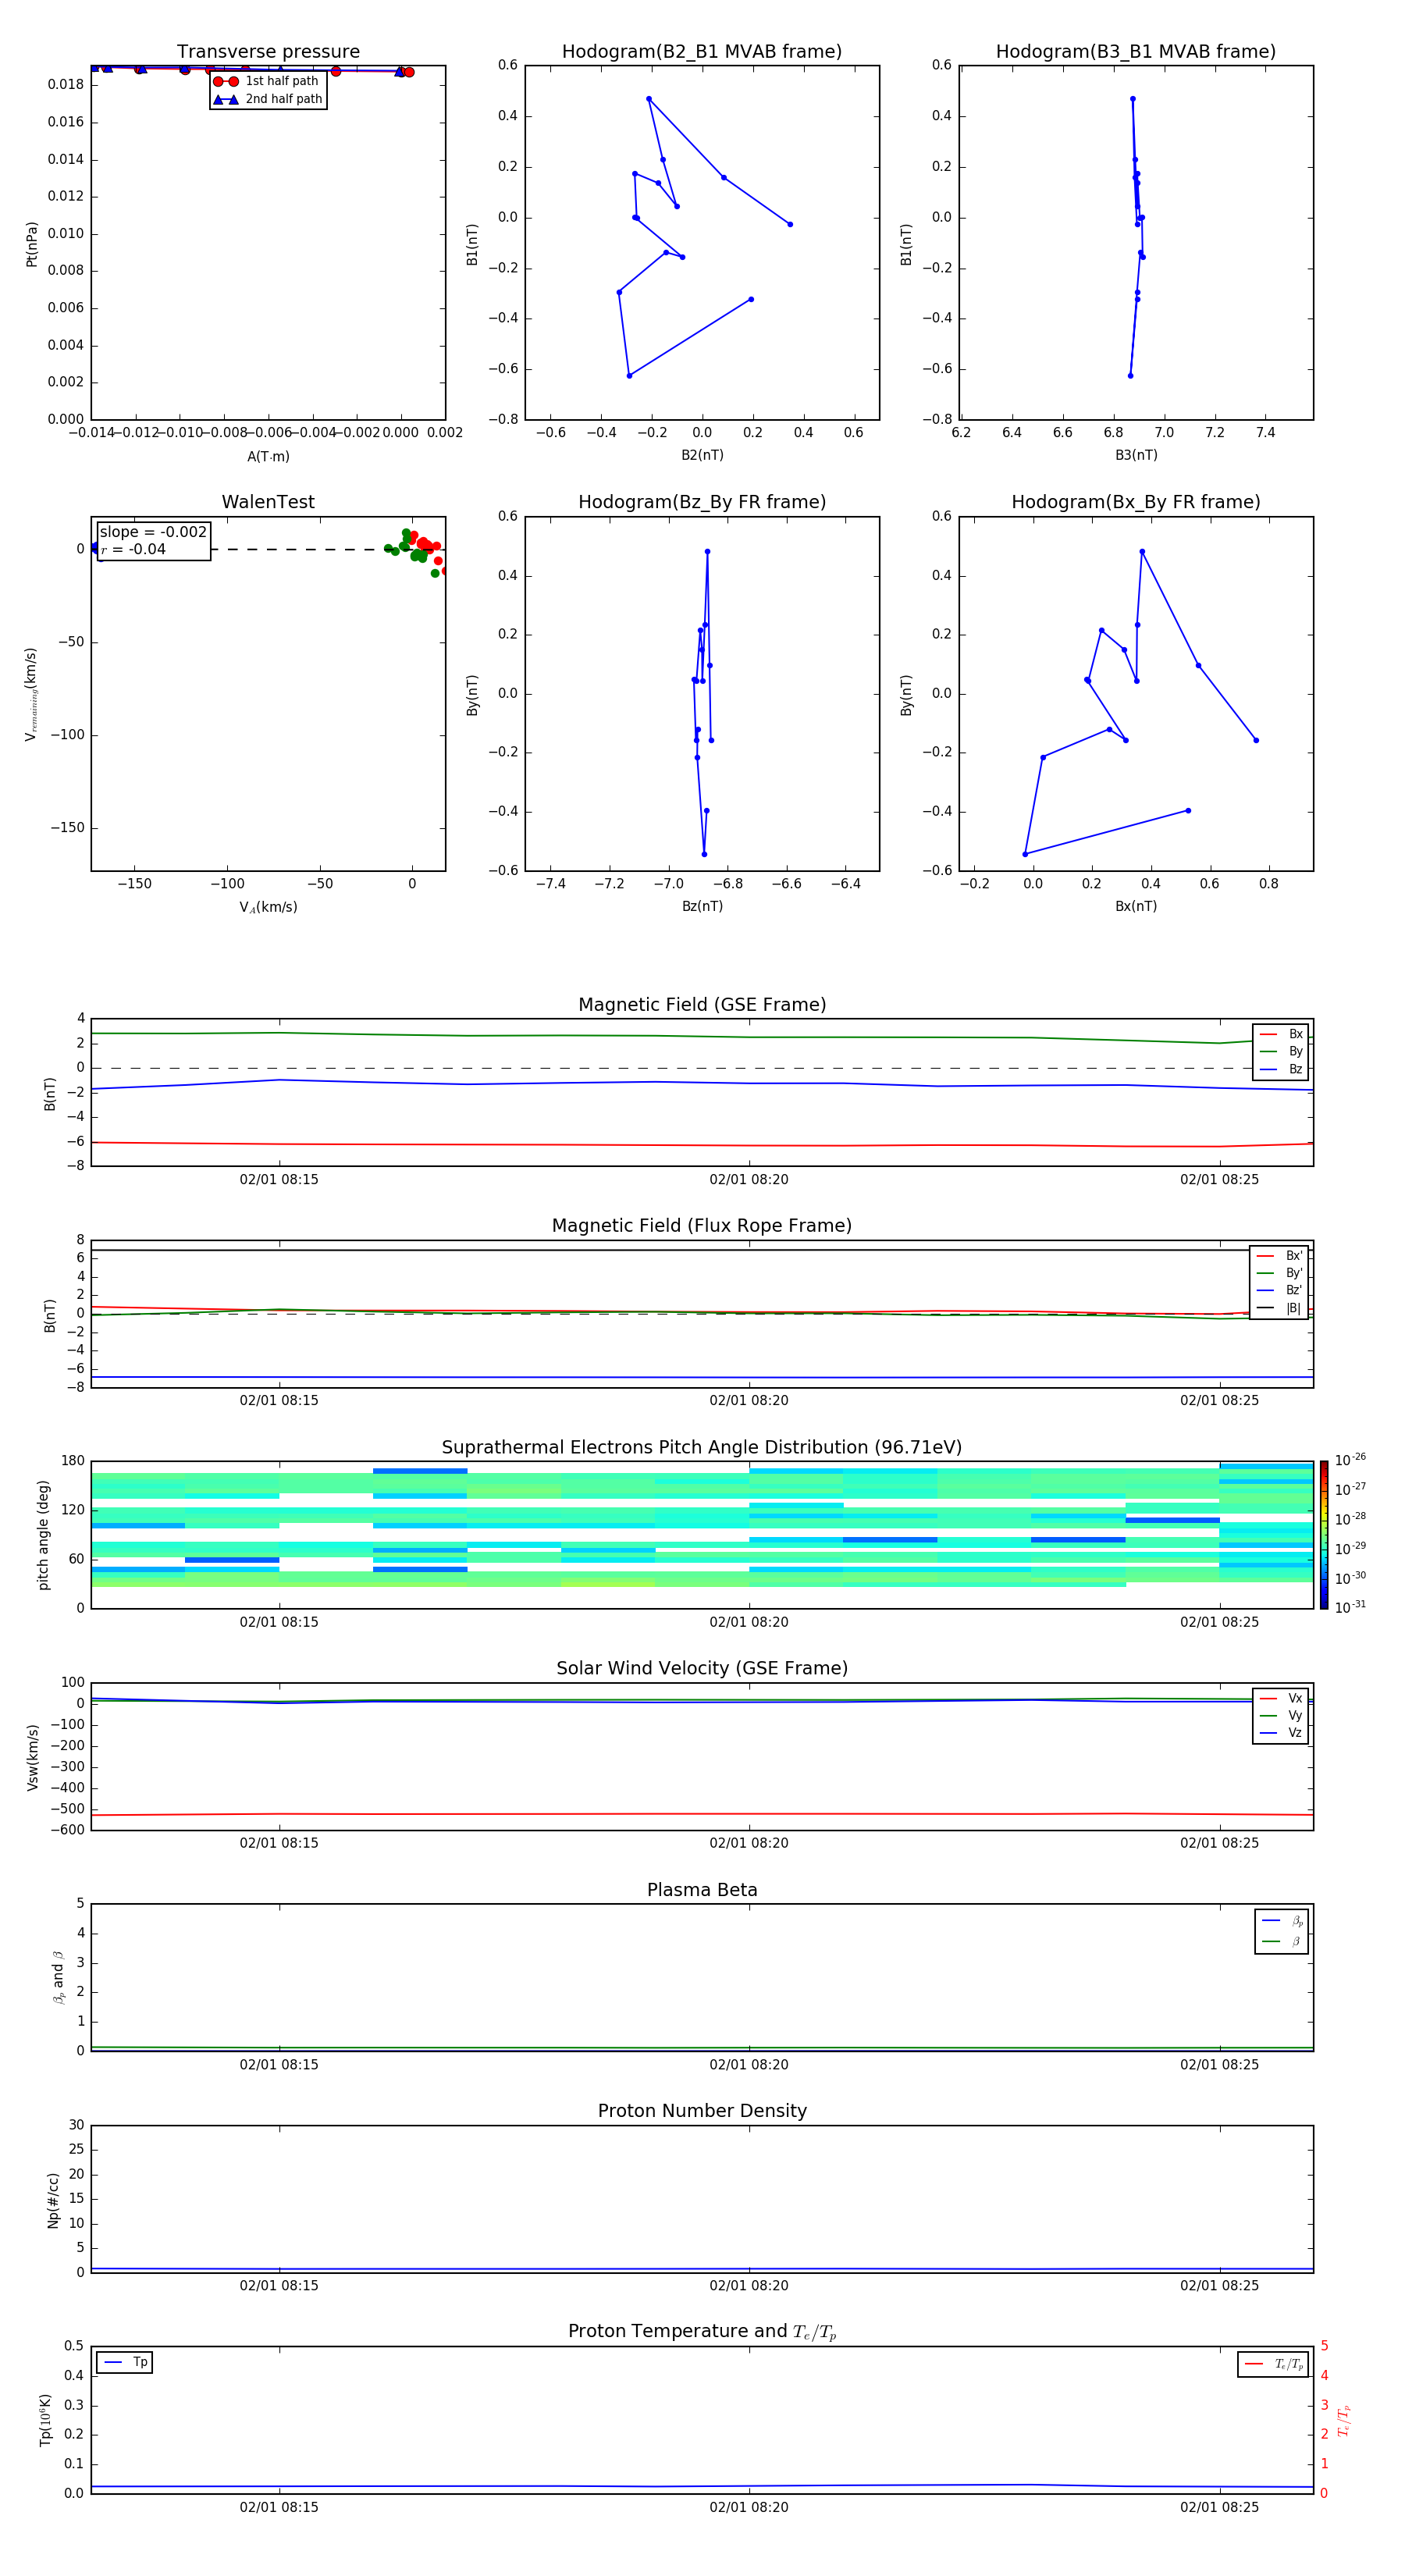Click the 'Bz' legend entry in GSE plot

[1281, 1070]
